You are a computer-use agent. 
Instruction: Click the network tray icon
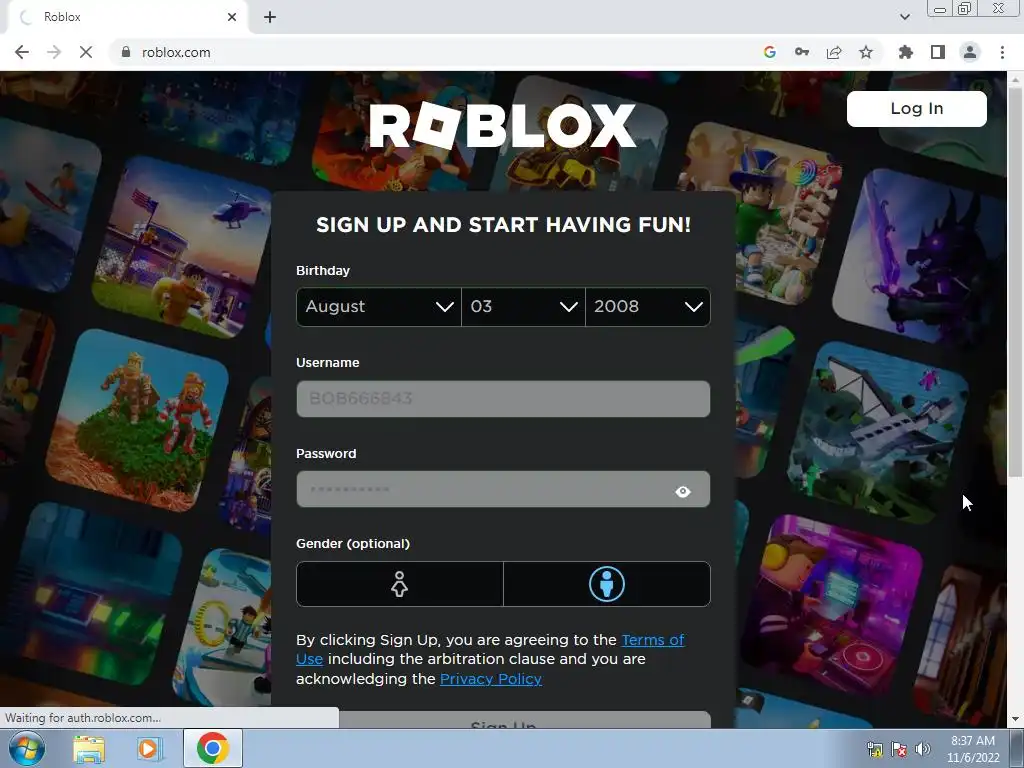(874, 749)
